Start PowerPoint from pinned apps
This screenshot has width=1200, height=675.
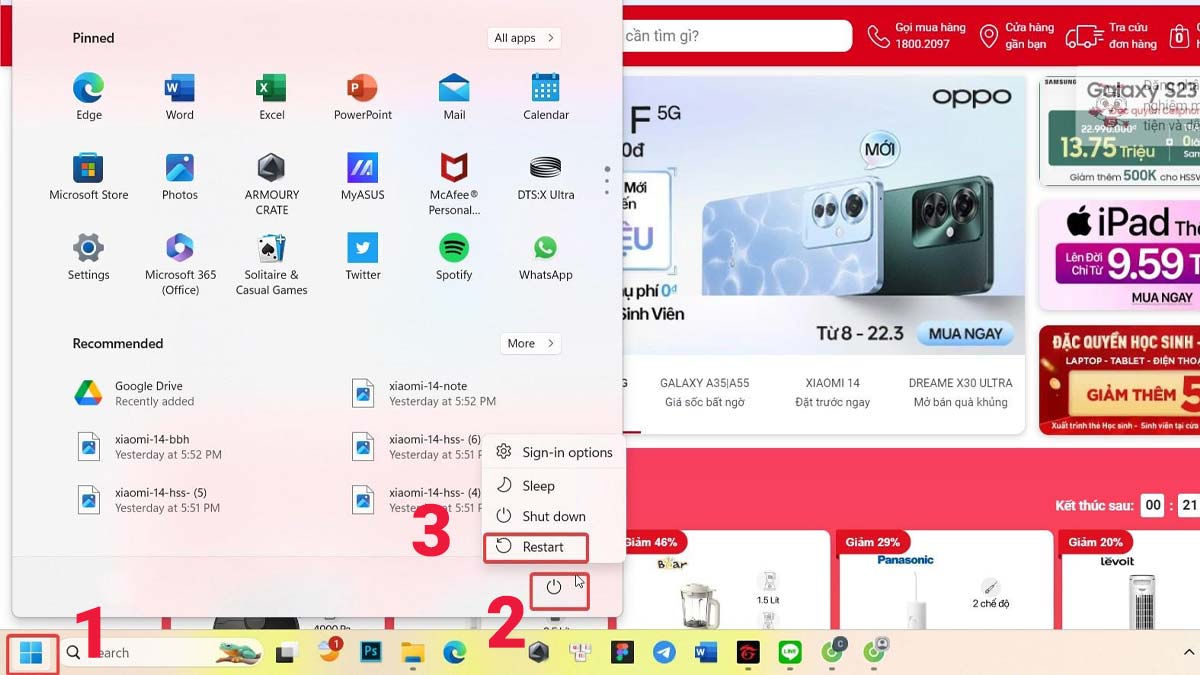click(x=363, y=97)
